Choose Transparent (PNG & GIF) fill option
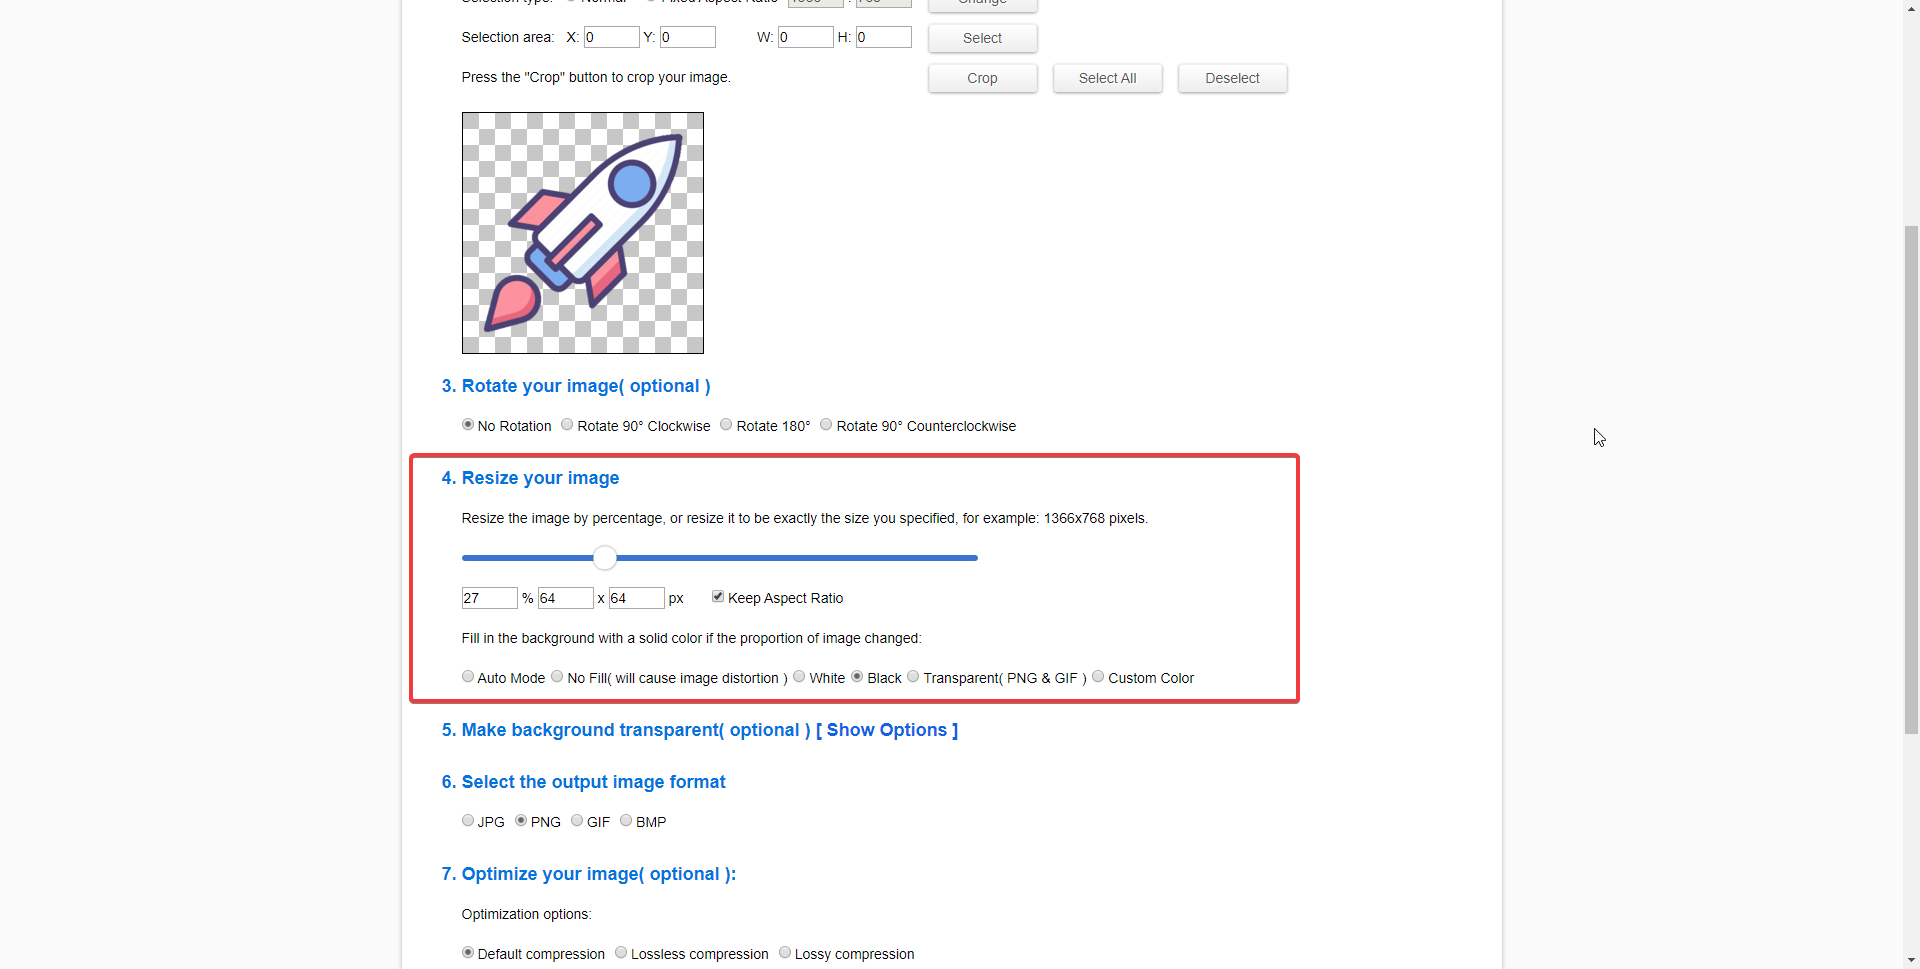The image size is (1920, 969). [x=913, y=677]
